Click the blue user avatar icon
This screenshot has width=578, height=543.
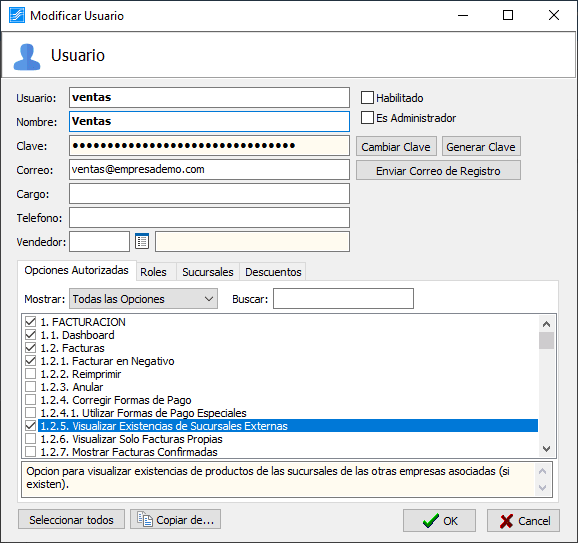click(27, 57)
